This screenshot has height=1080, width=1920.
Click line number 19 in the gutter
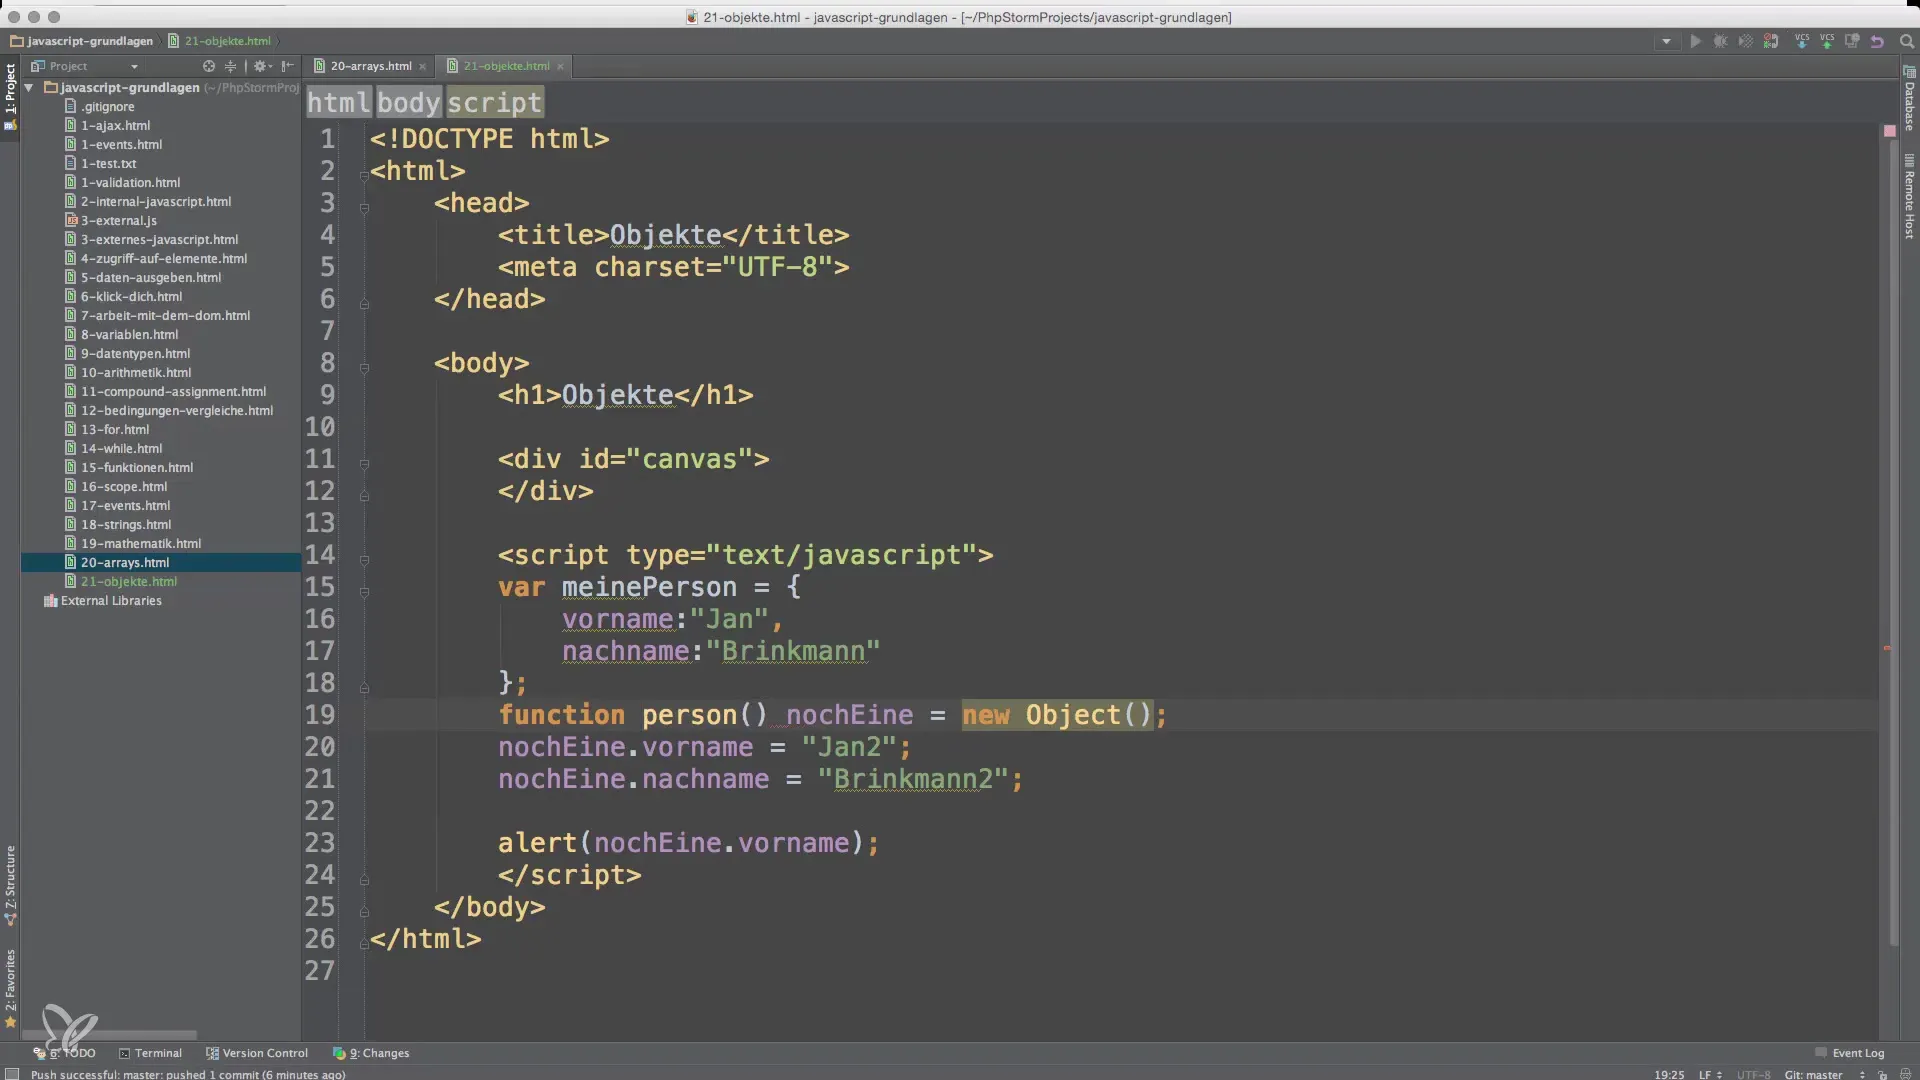point(320,714)
